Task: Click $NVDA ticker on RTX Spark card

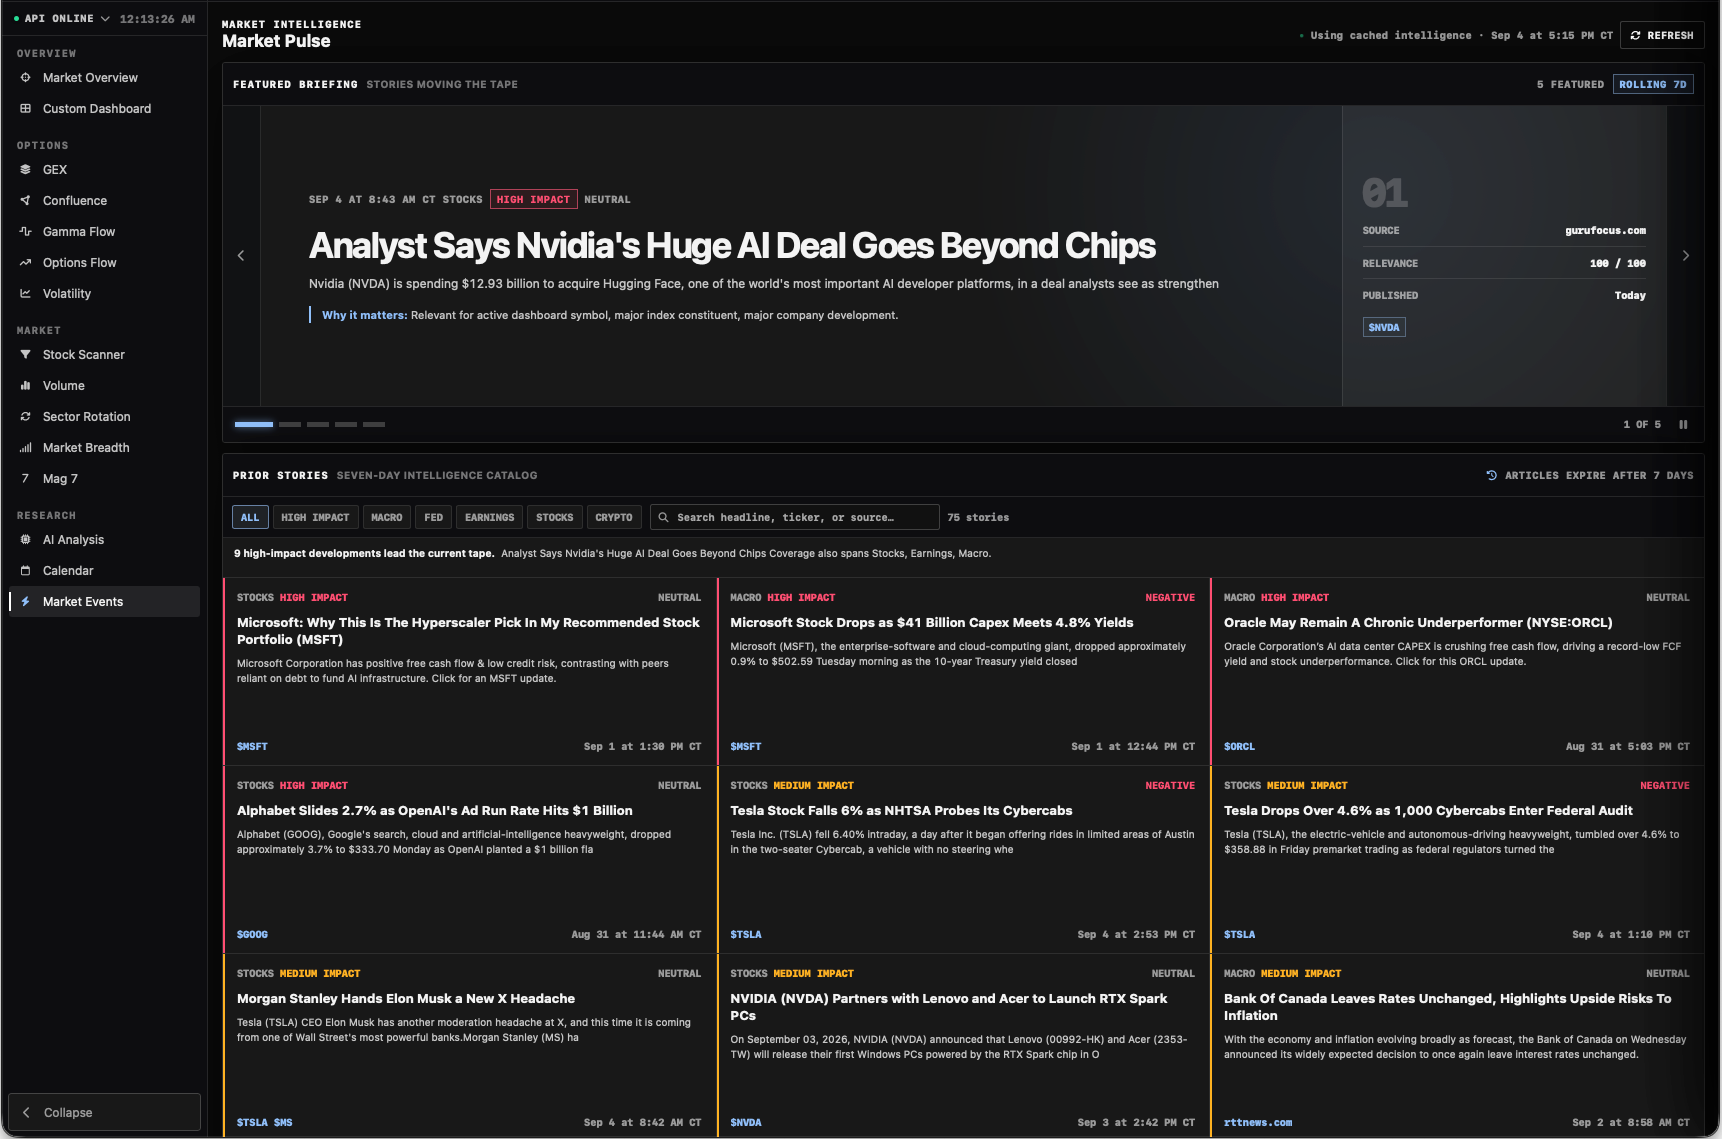Action: coord(746,1123)
